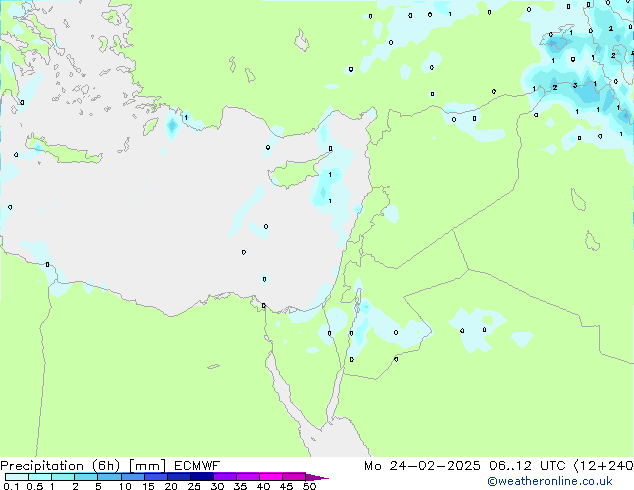Screen dimensions: 634x490
Task: Click the '10' legend scale value
Action: [x=125, y=486]
